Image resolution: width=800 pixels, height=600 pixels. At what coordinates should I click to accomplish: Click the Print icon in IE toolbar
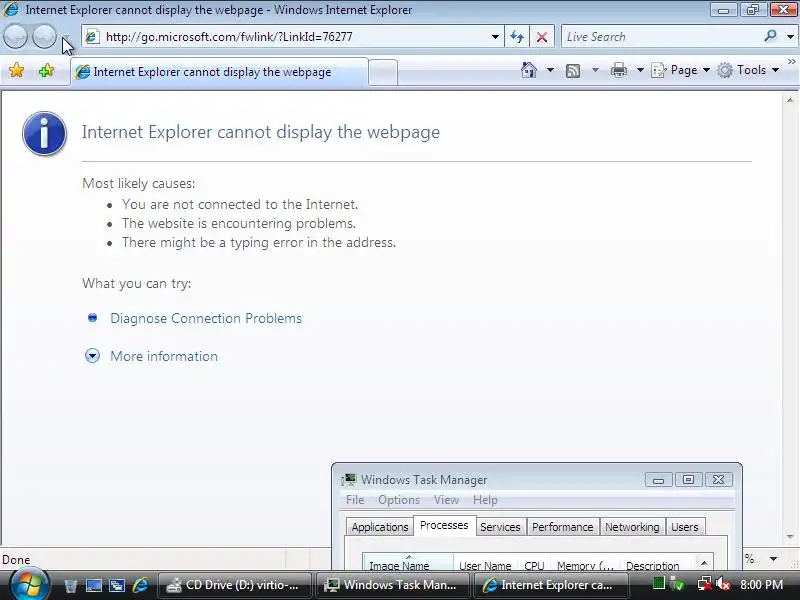coord(618,70)
